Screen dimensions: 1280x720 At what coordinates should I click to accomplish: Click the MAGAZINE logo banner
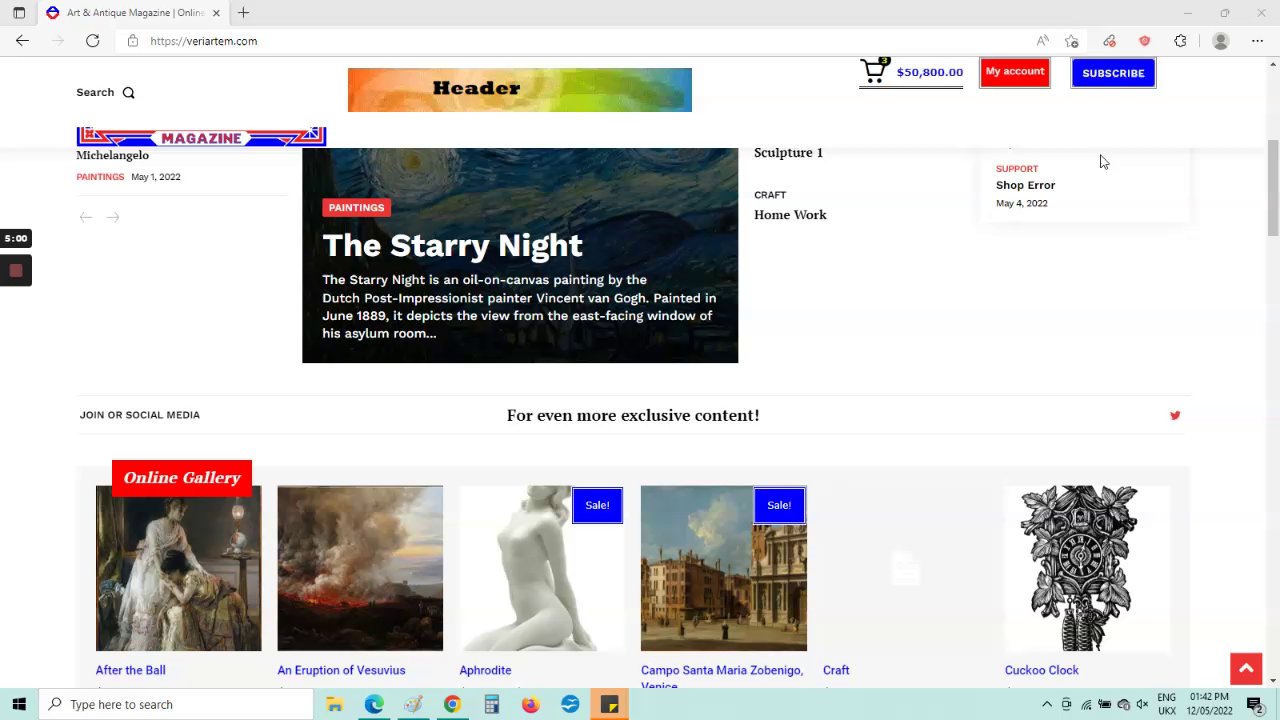pyautogui.click(x=201, y=137)
